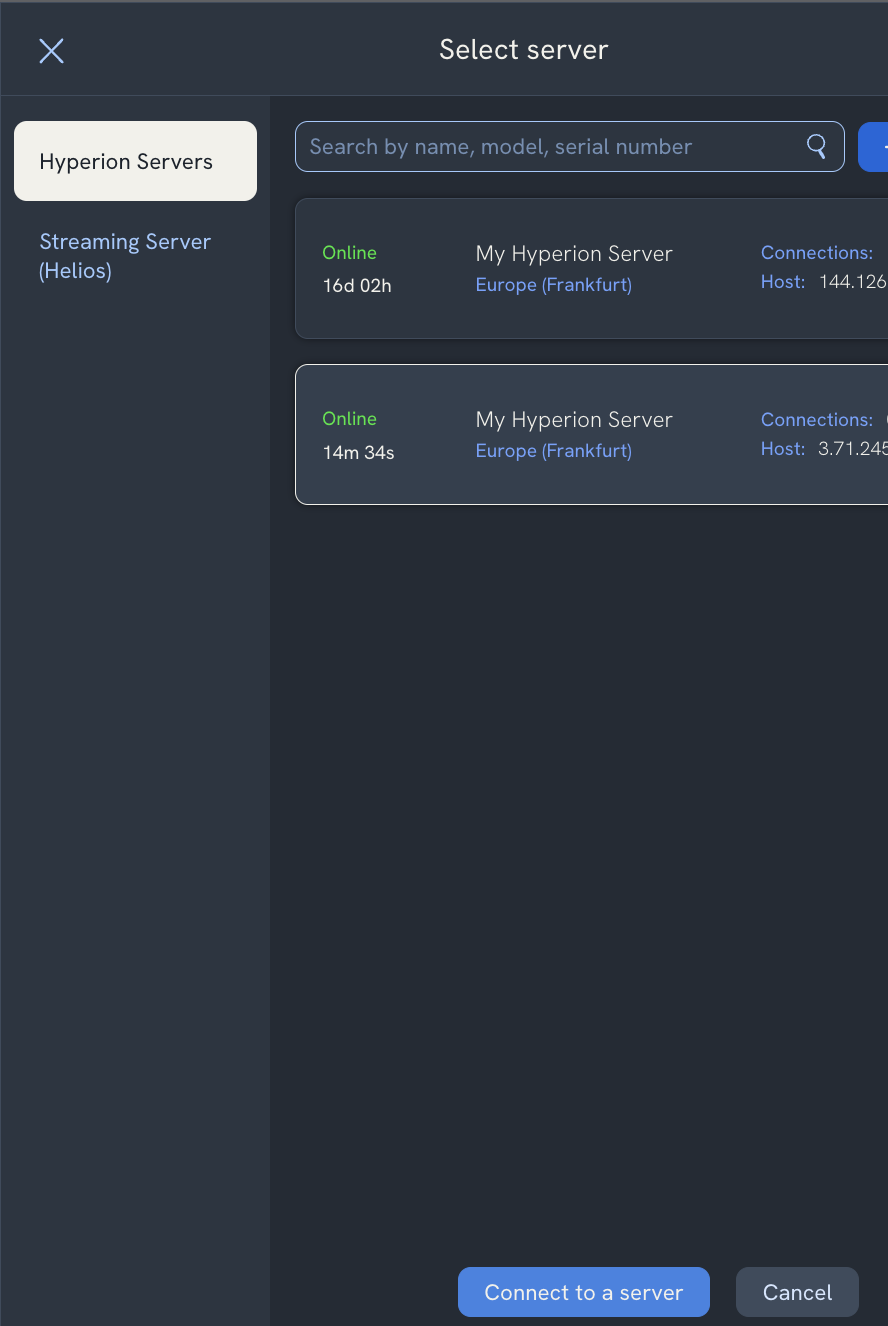Click Europe (Frankfurt) on the second server
Screen dimensions: 888x1326
coord(553,451)
